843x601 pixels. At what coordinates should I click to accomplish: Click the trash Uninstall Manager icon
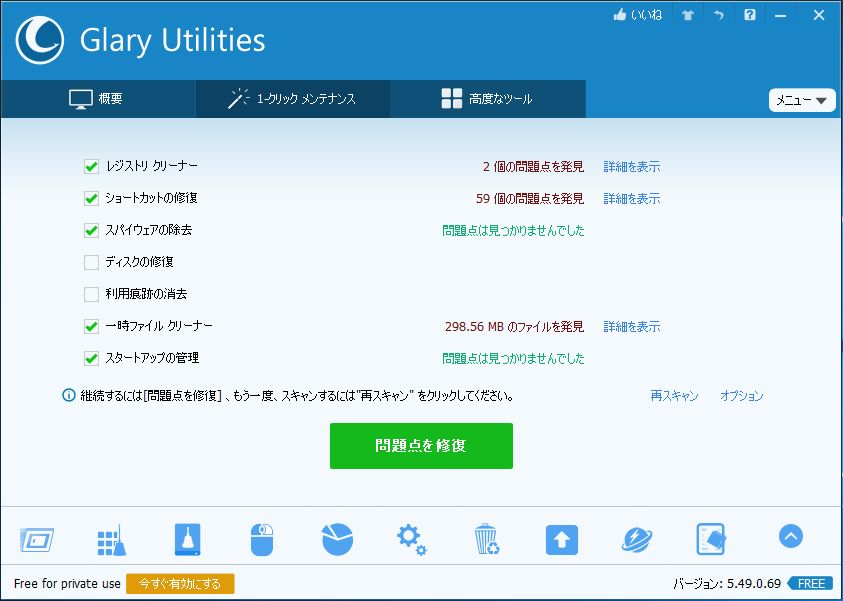click(x=486, y=537)
